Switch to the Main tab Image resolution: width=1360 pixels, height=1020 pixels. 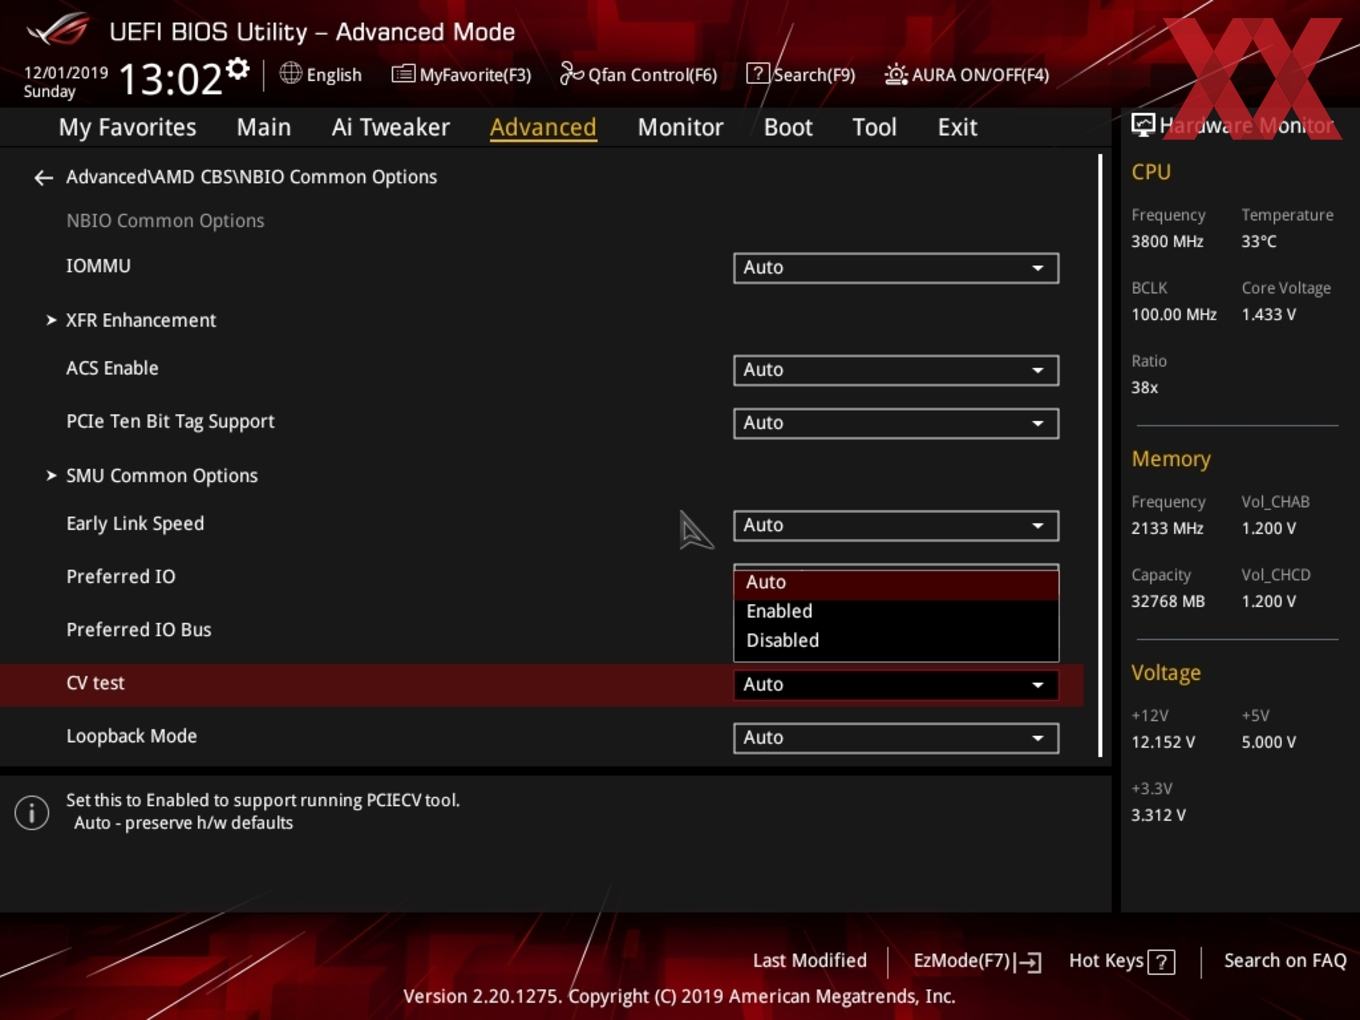(264, 127)
